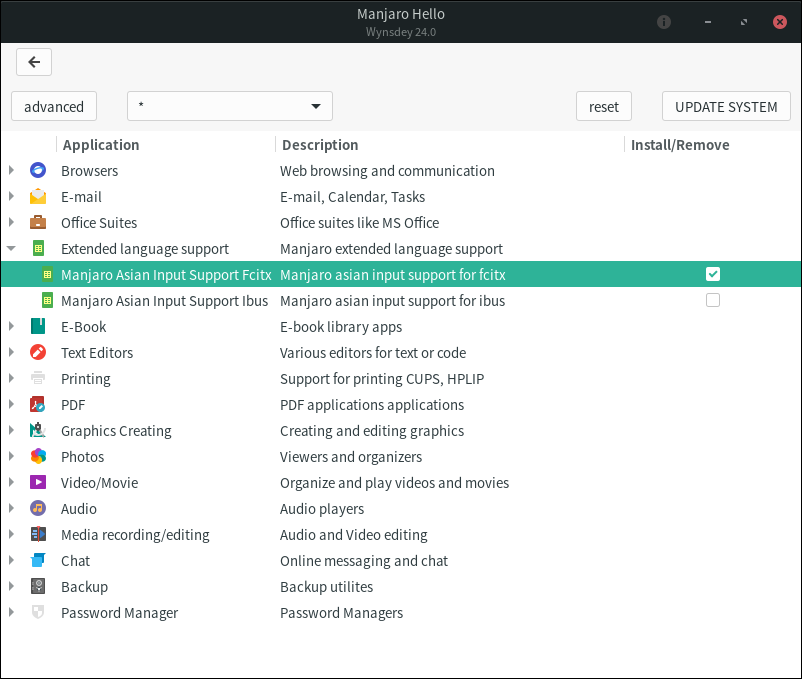
Task: Click the UPDATE SYSTEM button
Action: (726, 106)
